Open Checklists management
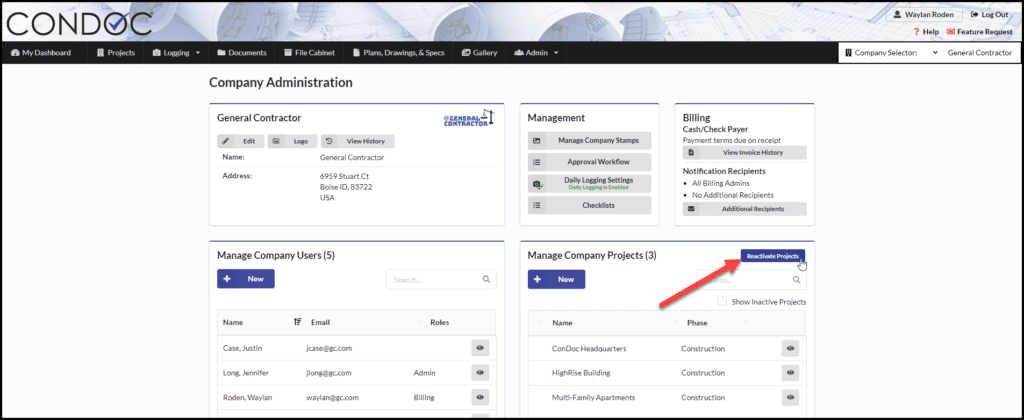 click(589, 205)
